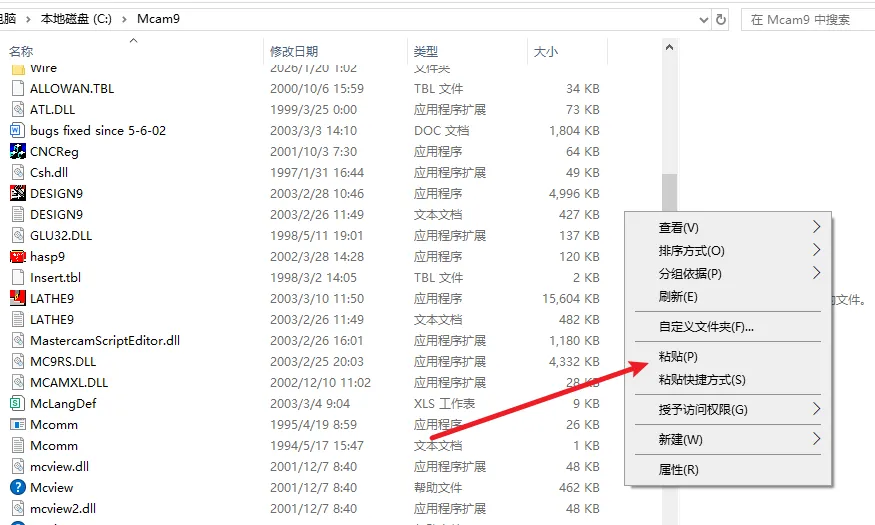
Task: Click the 帮助文件 type cell
Action: coord(438,488)
